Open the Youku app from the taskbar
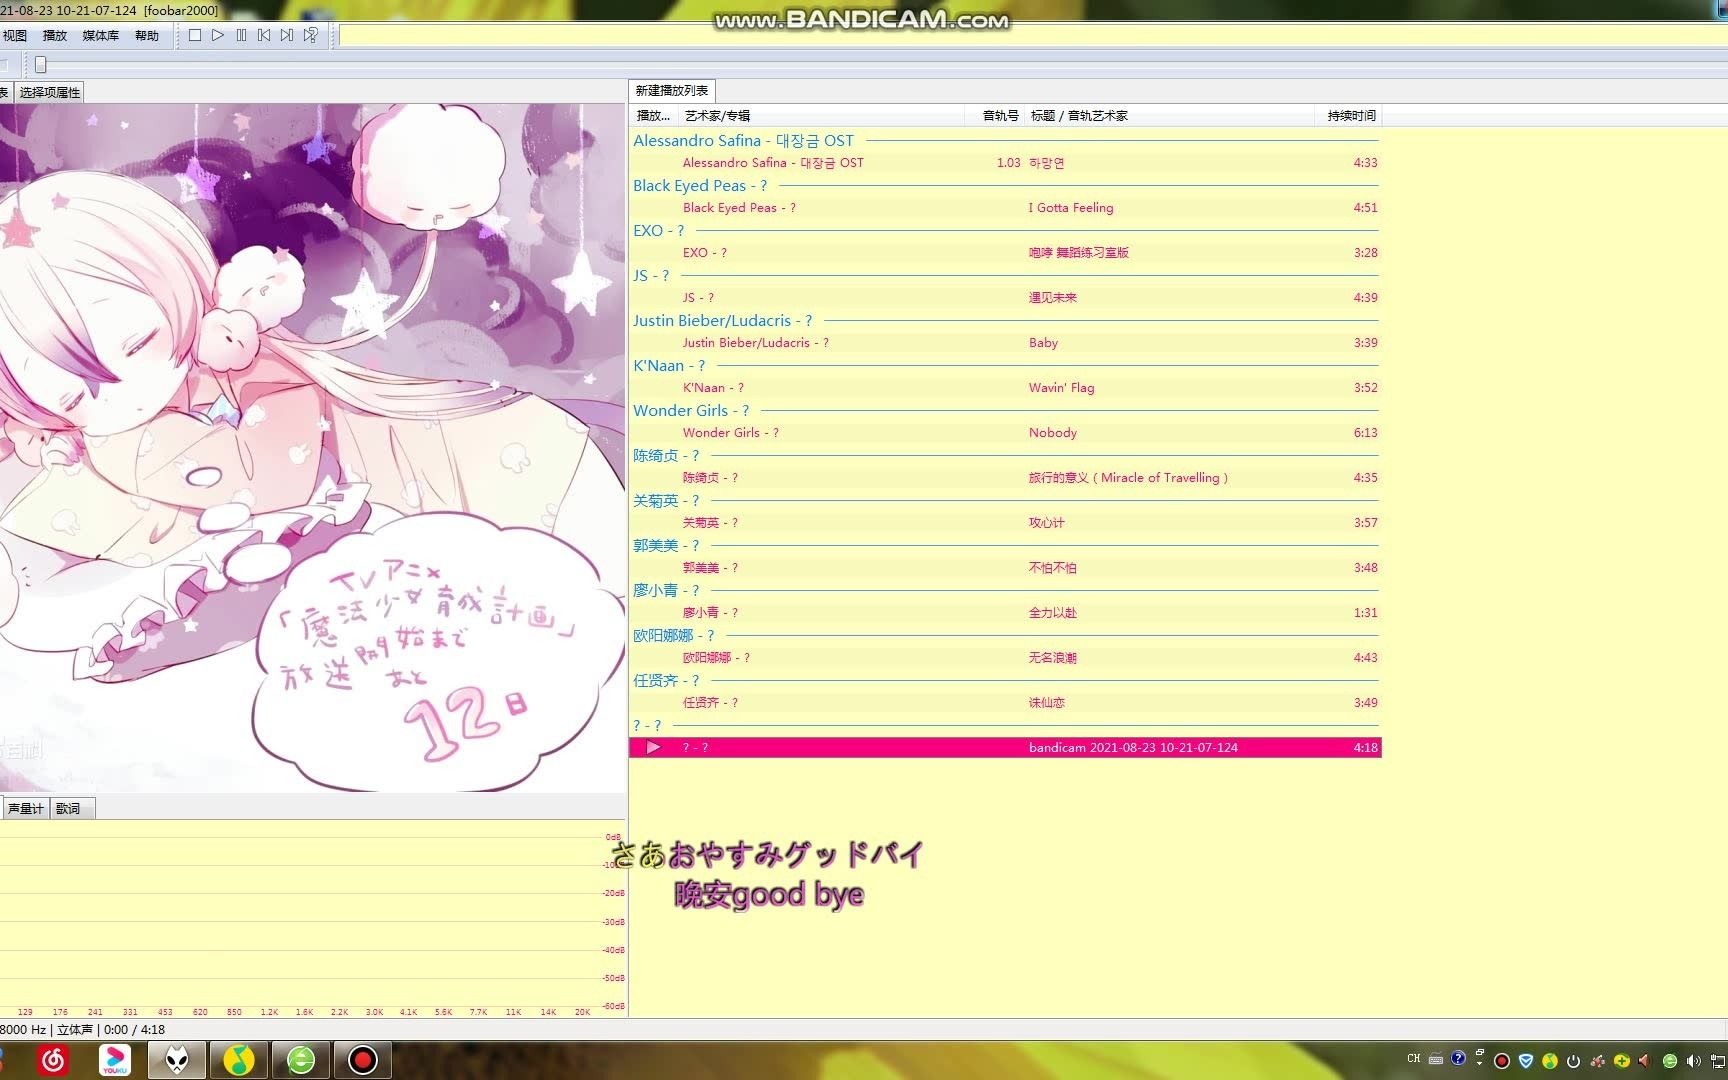The image size is (1728, 1080). click(x=115, y=1060)
